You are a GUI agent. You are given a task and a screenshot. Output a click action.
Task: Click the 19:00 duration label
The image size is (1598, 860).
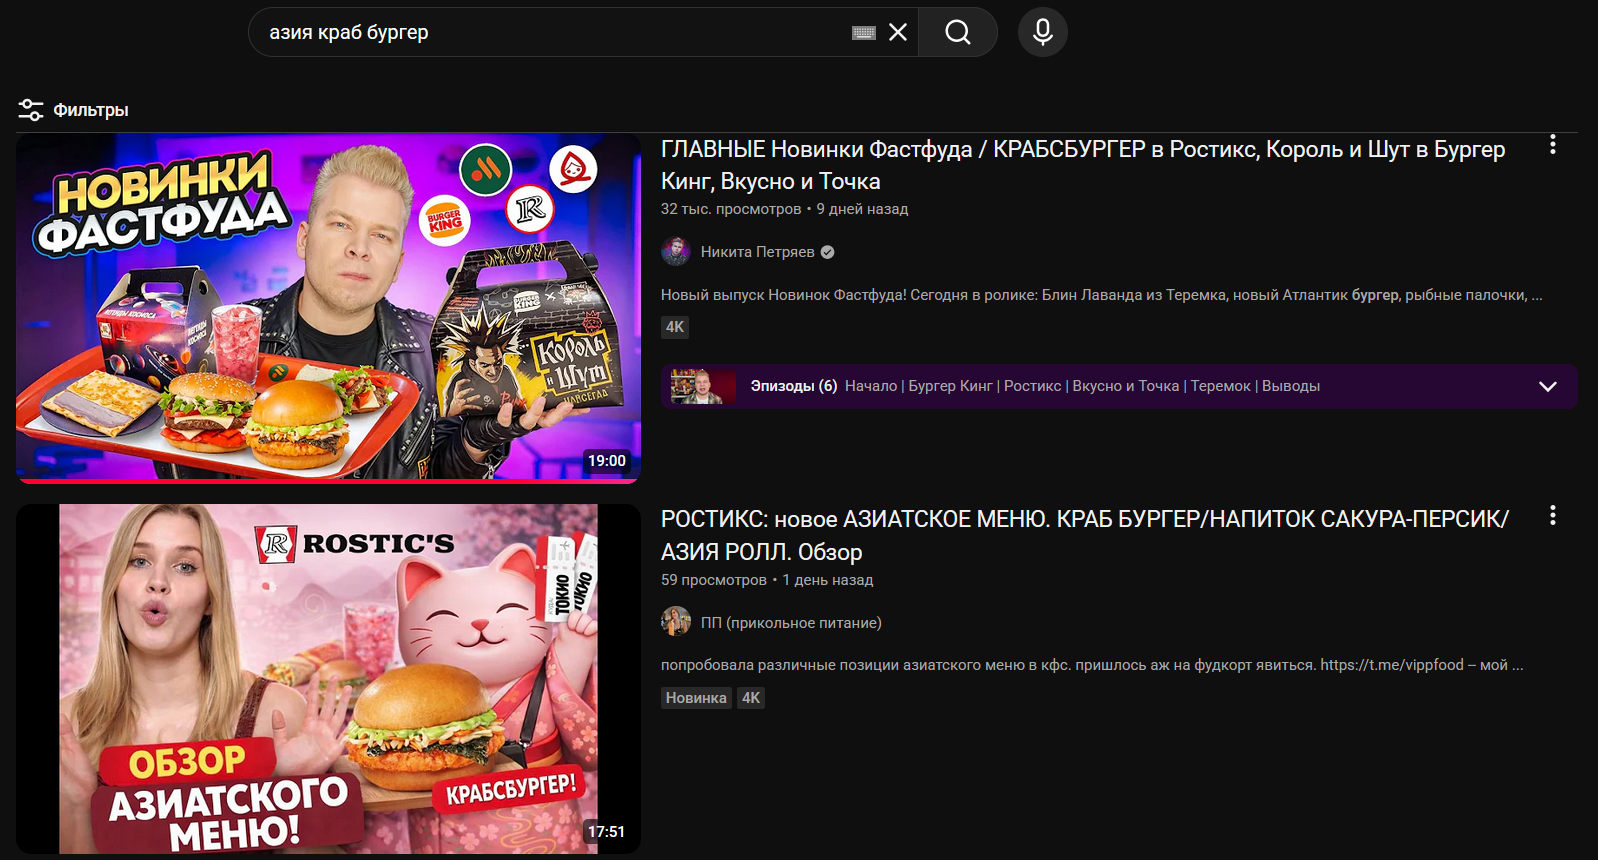click(606, 461)
